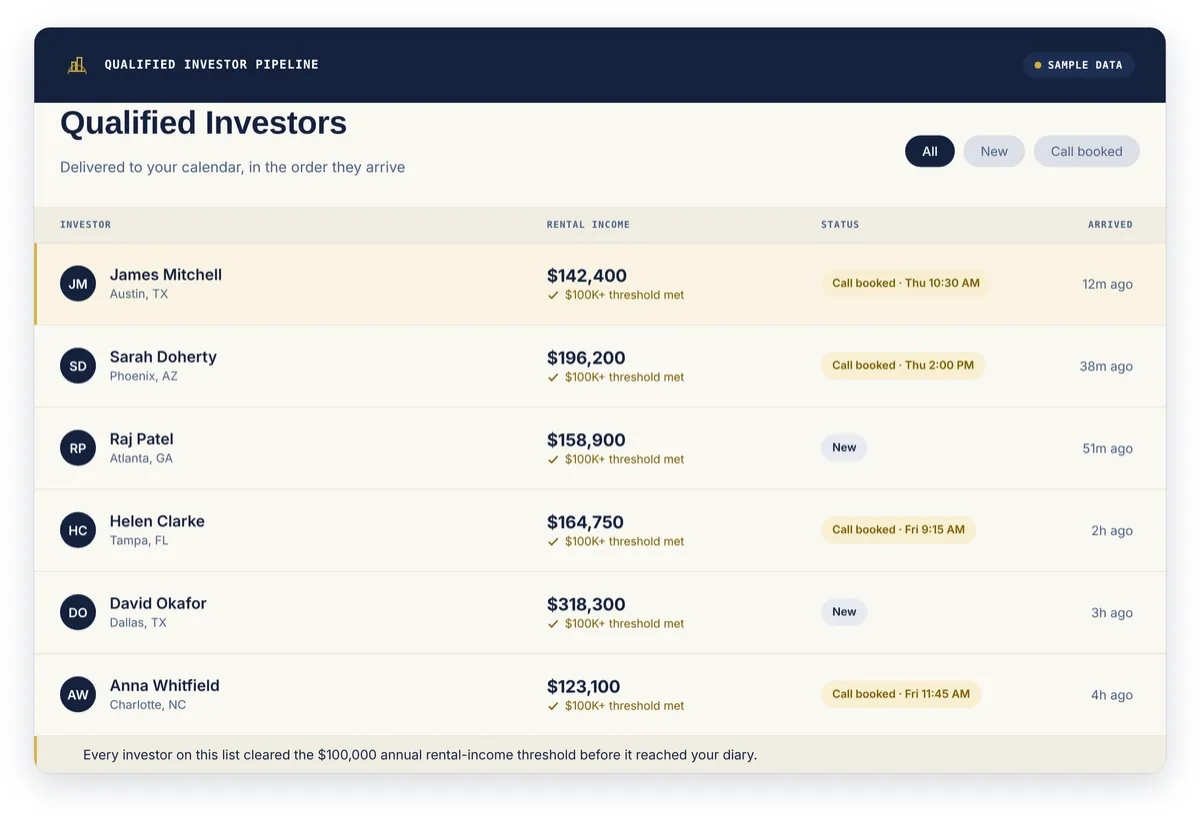The width and height of the screenshot is (1200, 822).
Task: Select the Helen Clarke name
Action: (157, 521)
